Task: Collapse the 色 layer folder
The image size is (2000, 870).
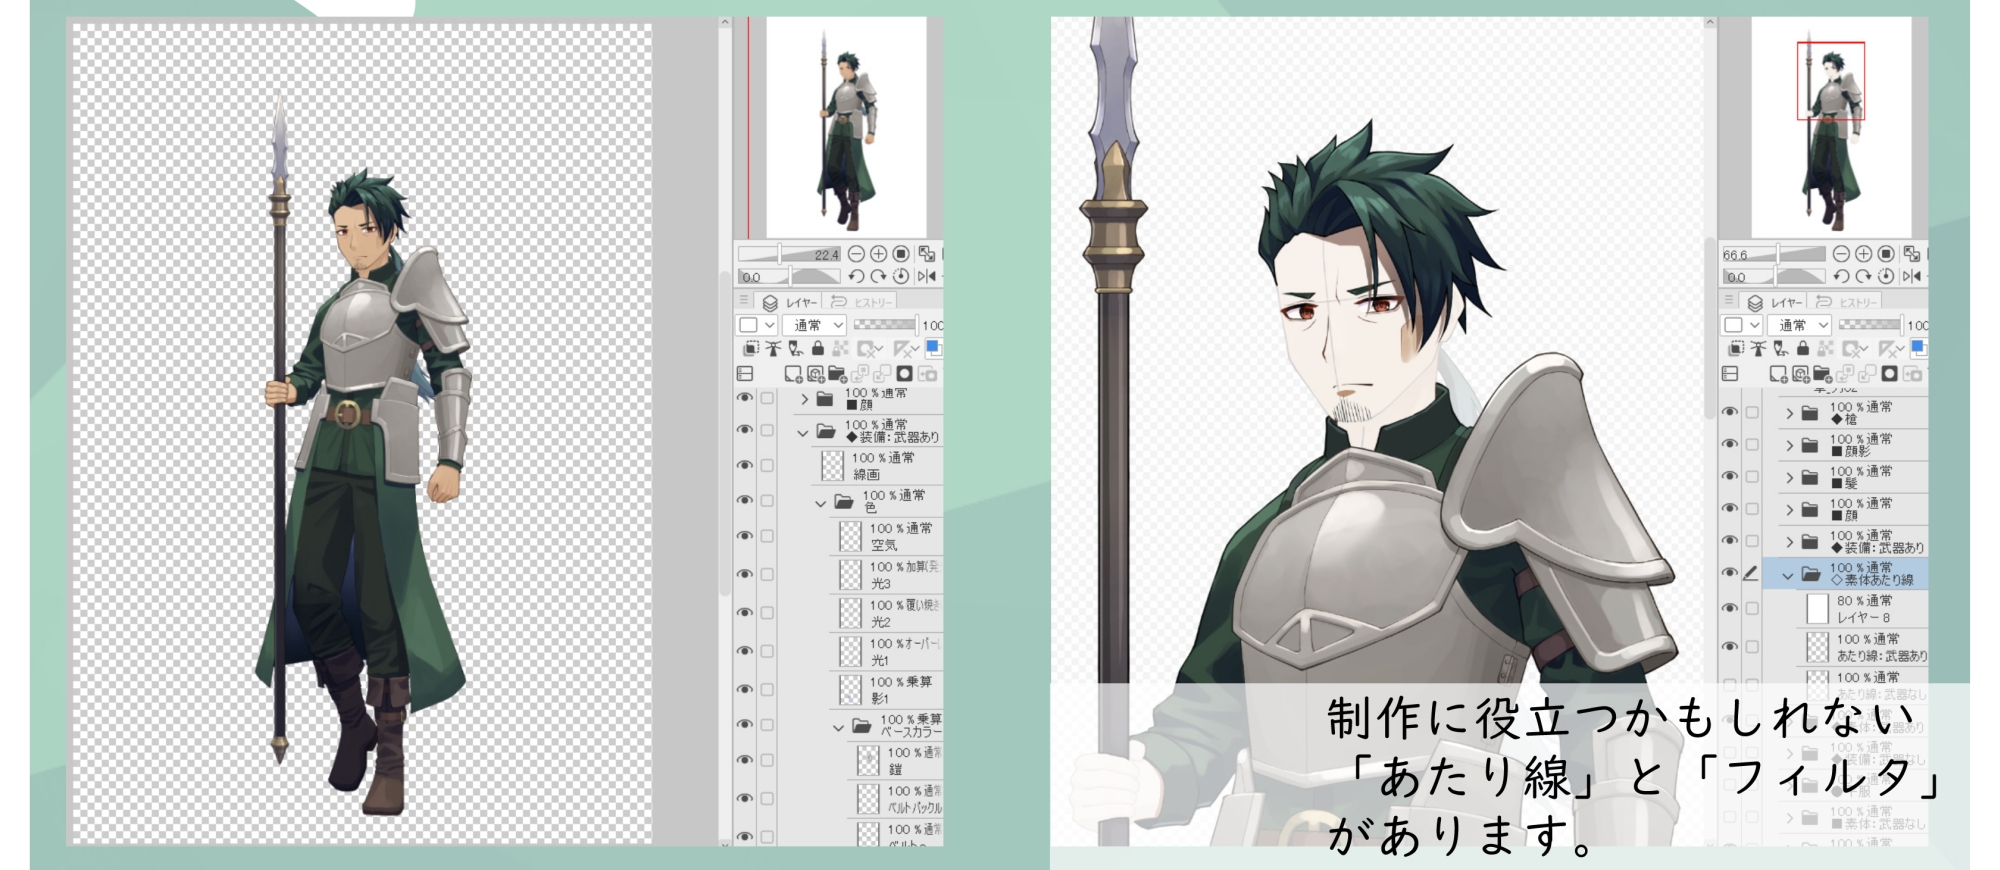Action: [820, 502]
